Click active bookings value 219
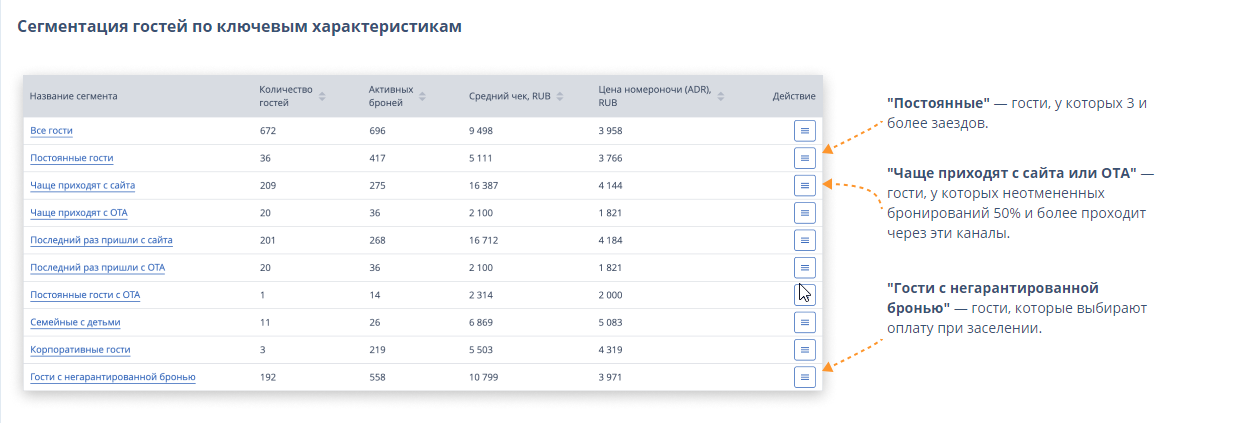 (x=377, y=350)
